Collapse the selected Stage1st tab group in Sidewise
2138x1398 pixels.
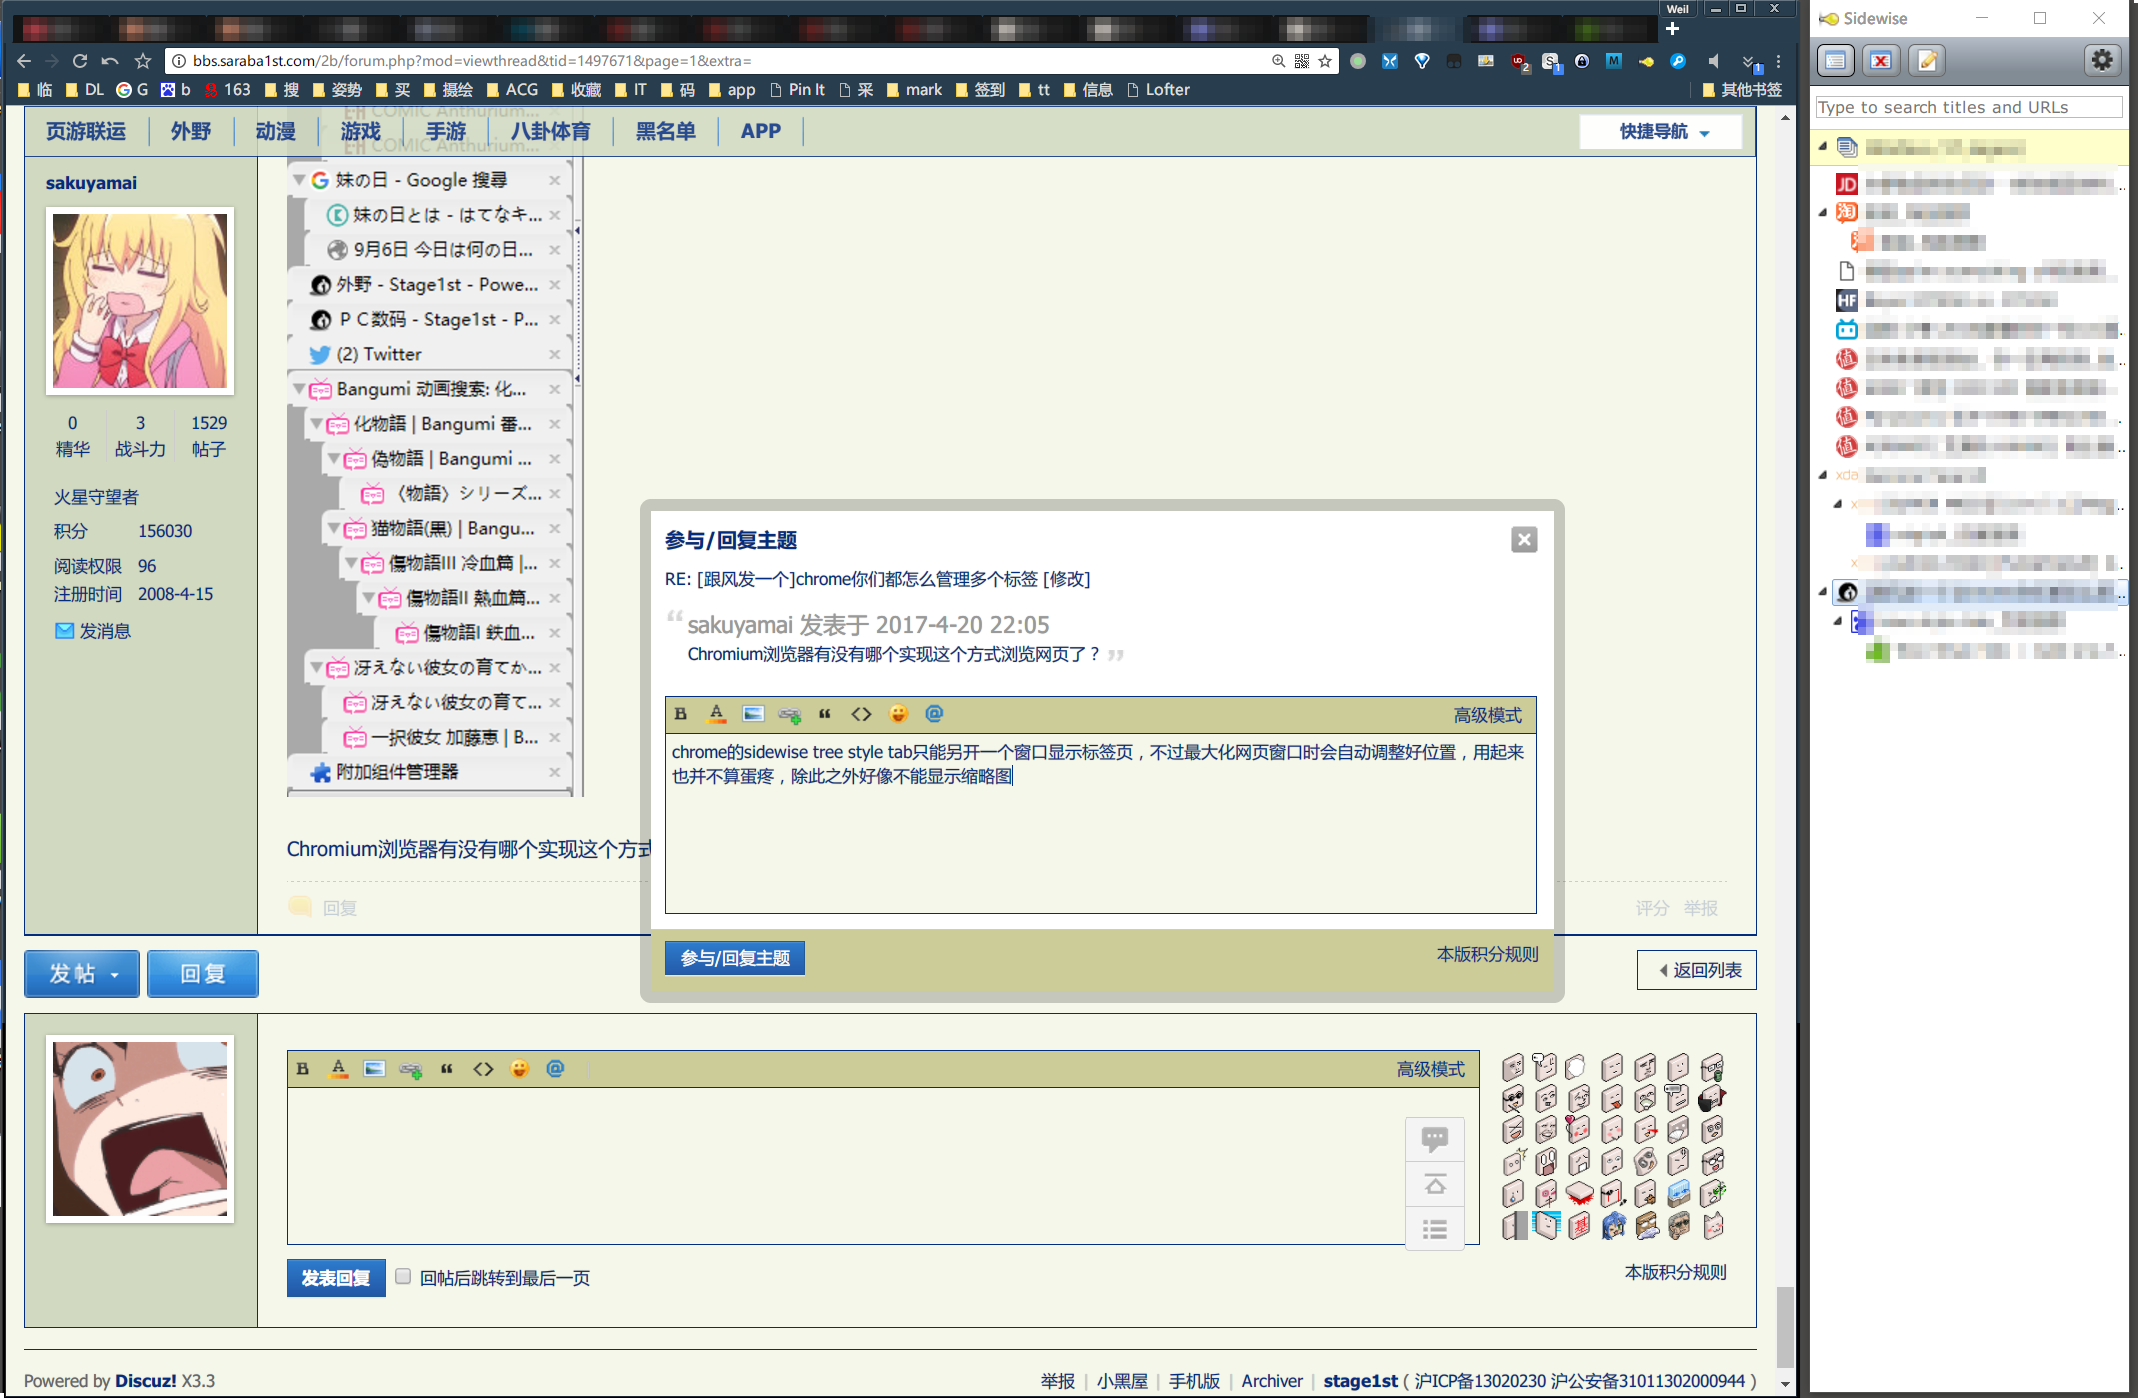[x=1822, y=591]
